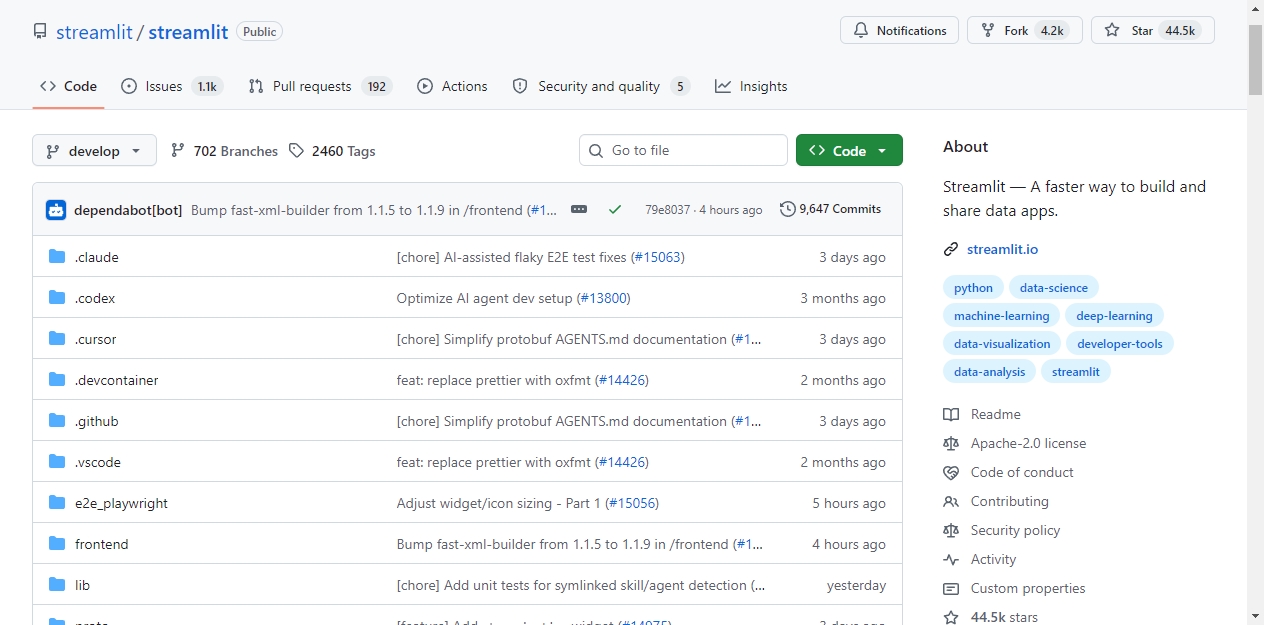Viewport: 1264px width, 625px height.
Task: Open the develop branch dropdown
Action: pos(94,151)
